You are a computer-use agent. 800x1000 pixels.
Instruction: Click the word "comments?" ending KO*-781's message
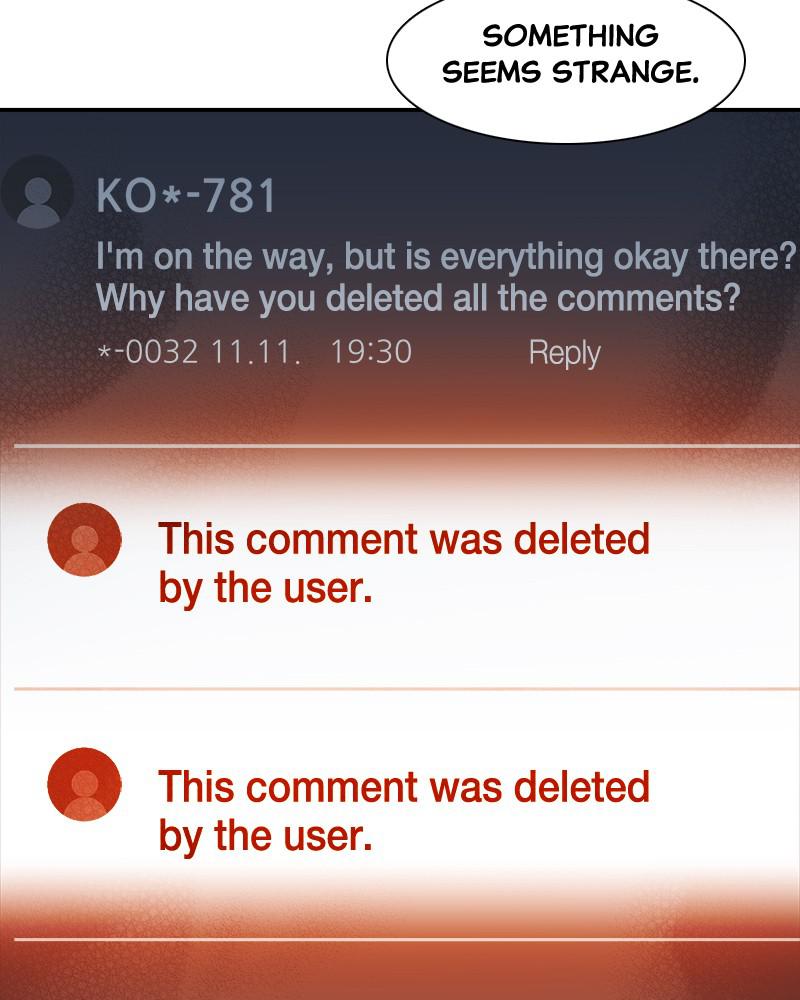pyautogui.click(x=649, y=298)
